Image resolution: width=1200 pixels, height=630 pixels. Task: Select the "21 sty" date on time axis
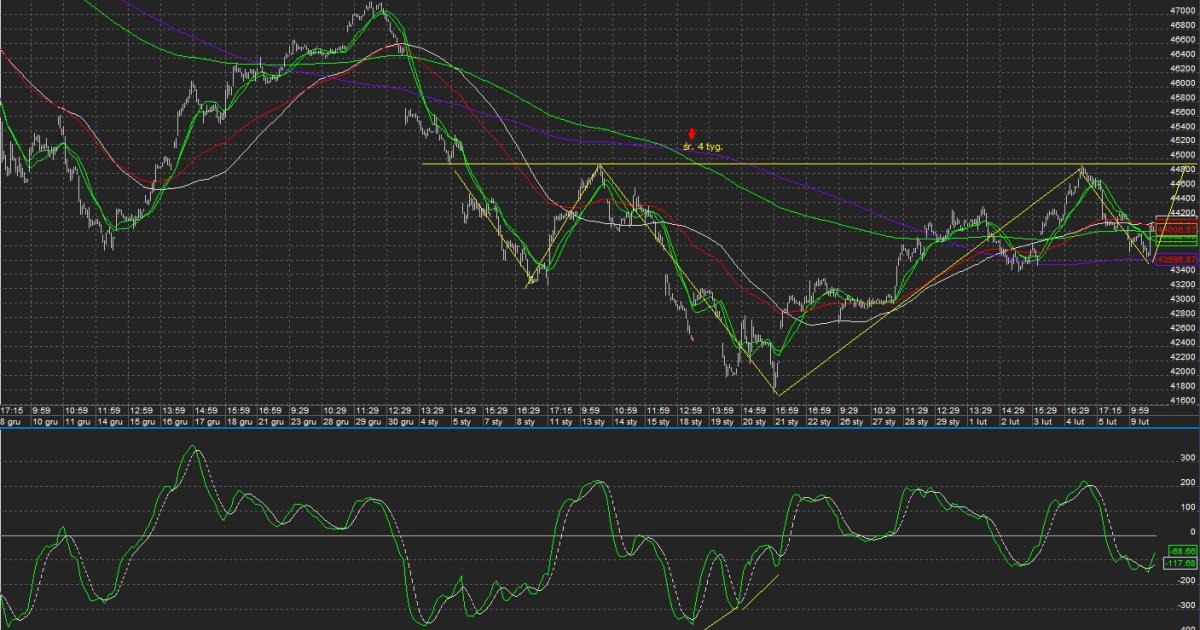pos(788,422)
